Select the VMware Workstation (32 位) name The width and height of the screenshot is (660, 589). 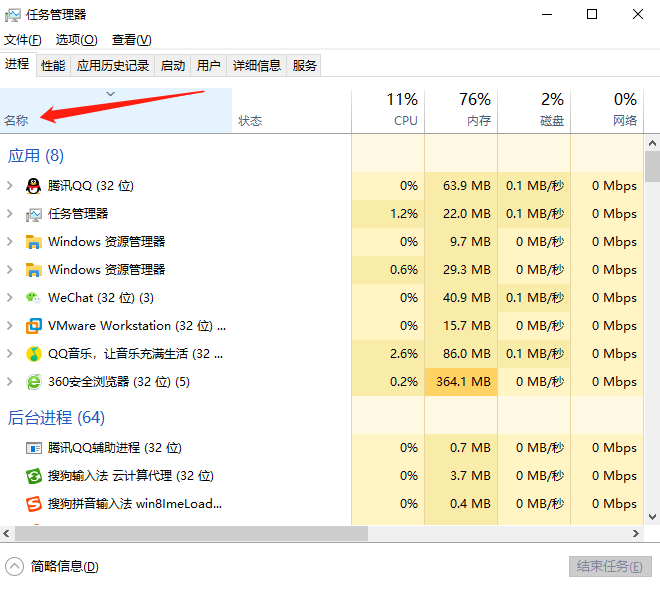coord(137,326)
